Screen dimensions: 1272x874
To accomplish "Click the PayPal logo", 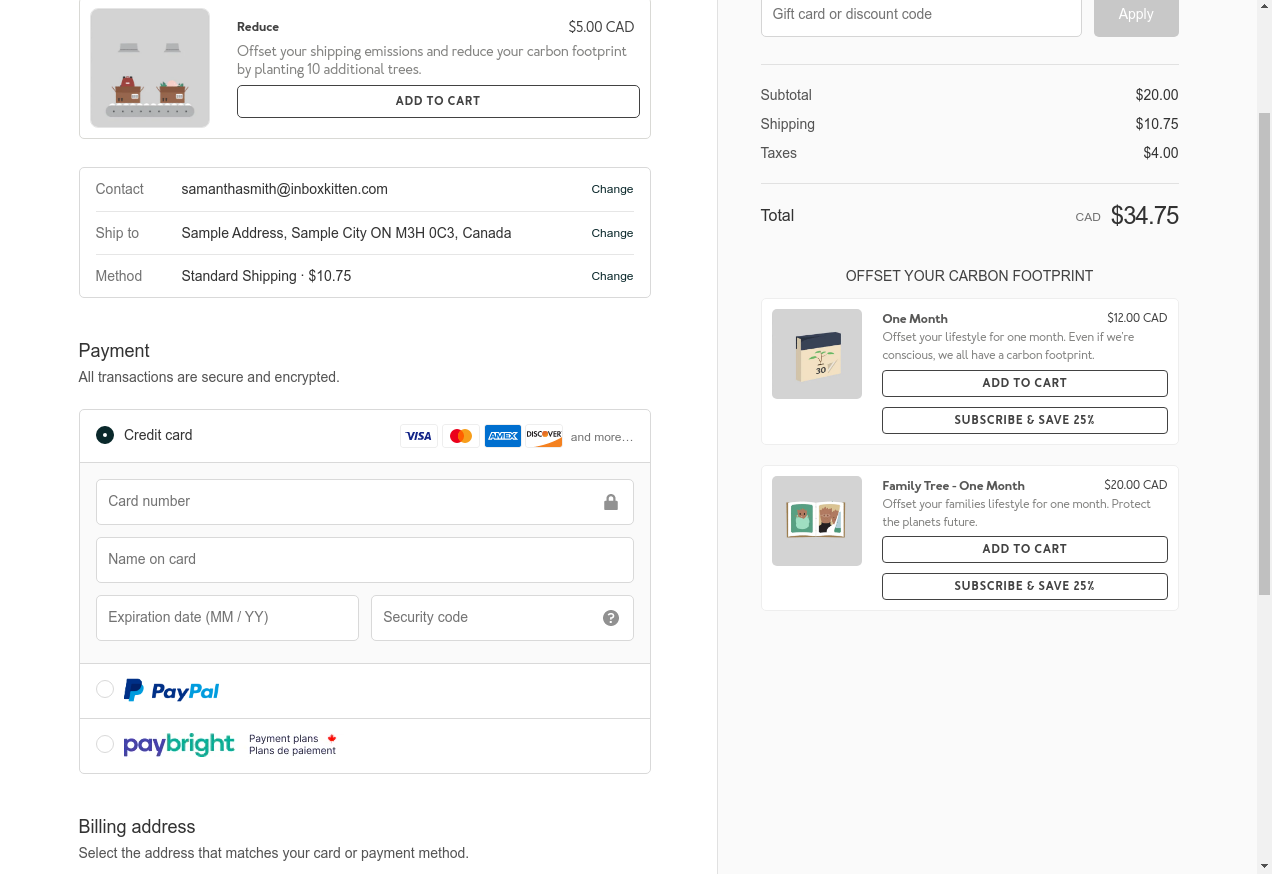I will tap(171, 690).
